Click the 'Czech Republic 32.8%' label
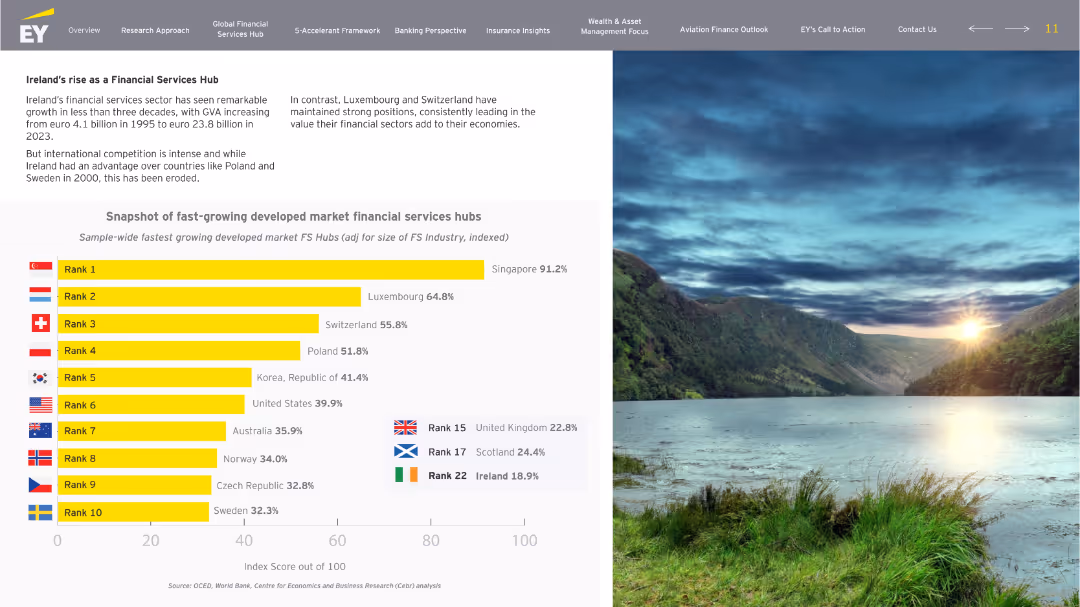Viewport: 1080px width, 607px height. click(265, 485)
